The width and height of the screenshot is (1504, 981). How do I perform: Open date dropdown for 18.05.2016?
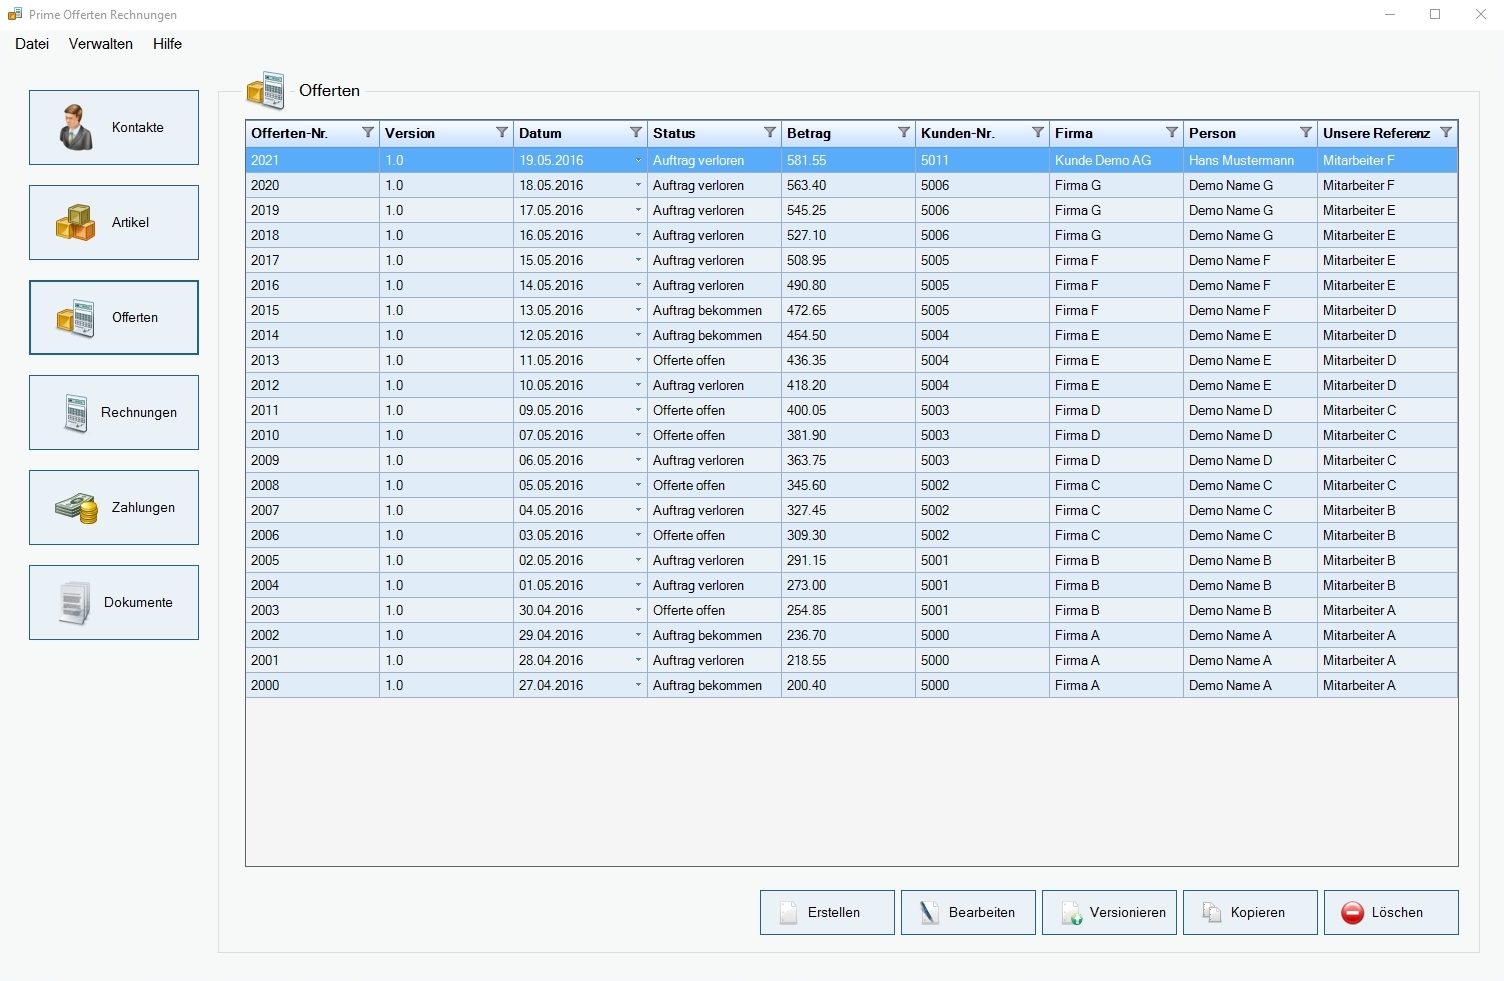click(x=638, y=185)
